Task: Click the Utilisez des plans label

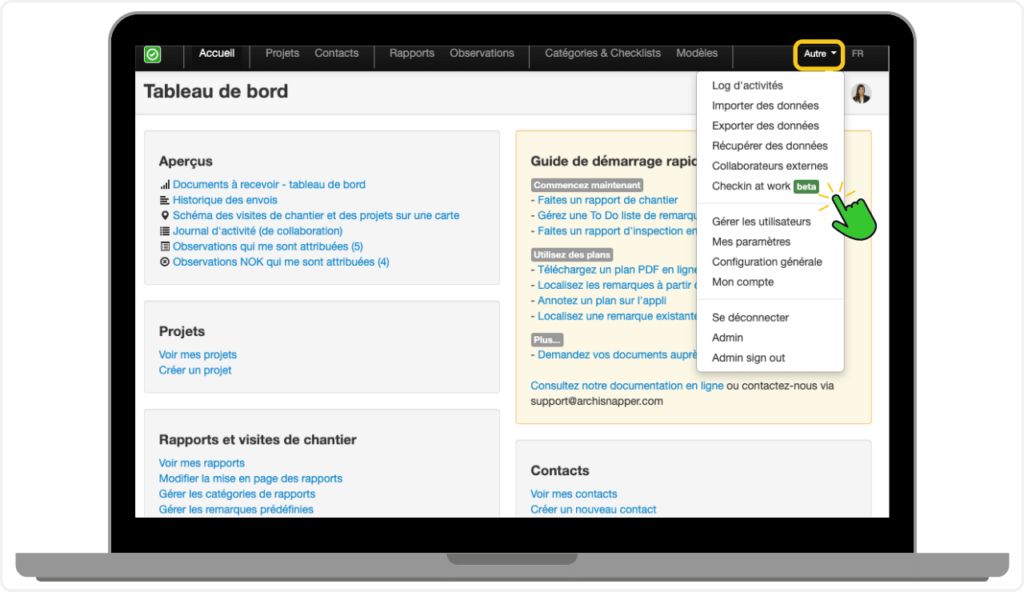Action: pos(571,255)
